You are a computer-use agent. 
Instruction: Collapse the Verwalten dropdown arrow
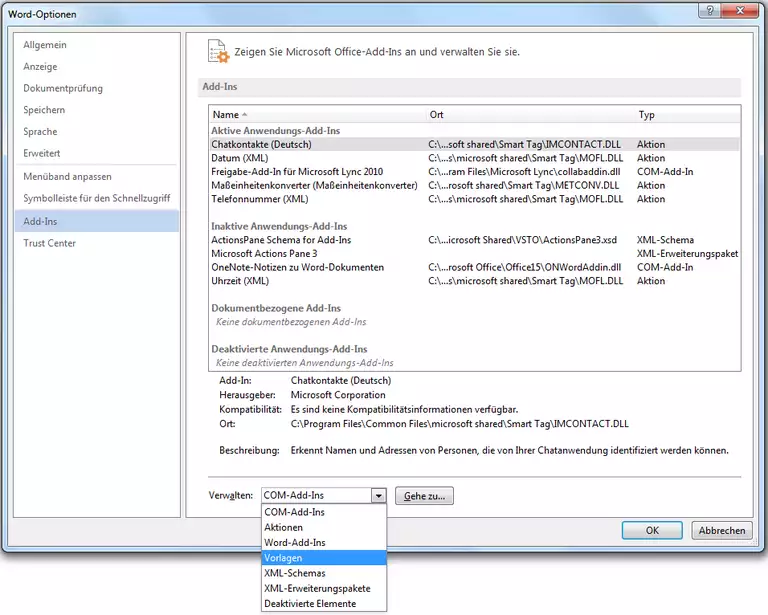tap(378, 495)
